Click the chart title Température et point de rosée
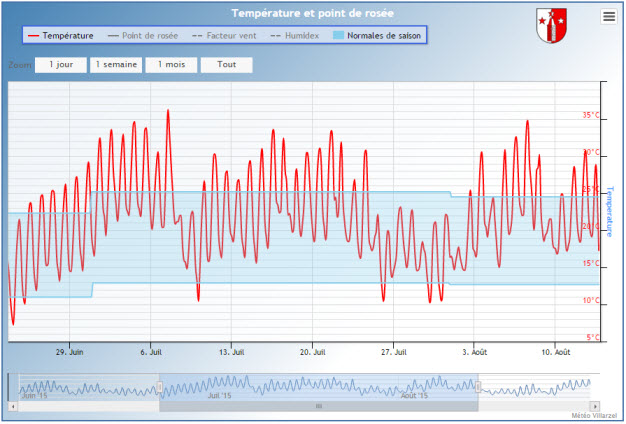 (x=312, y=13)
